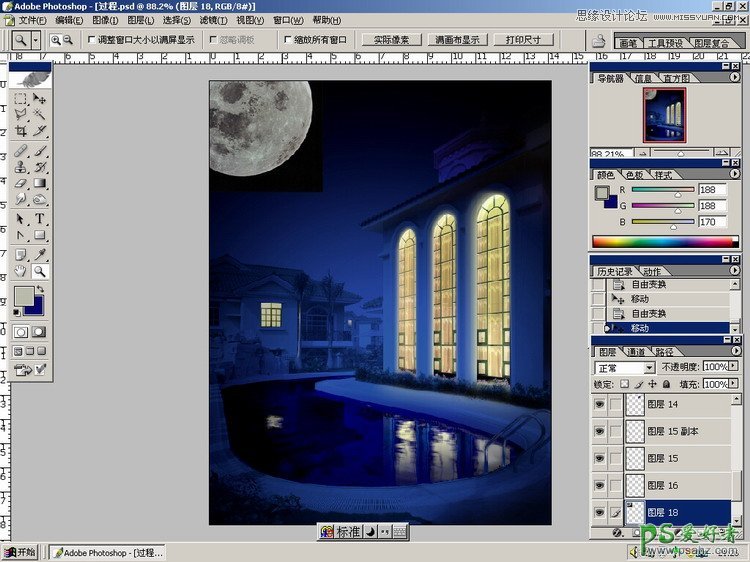750x562 pixels.
Task: Hide layer 图层 15 副本 via eye icon
Action: [600, 431]
